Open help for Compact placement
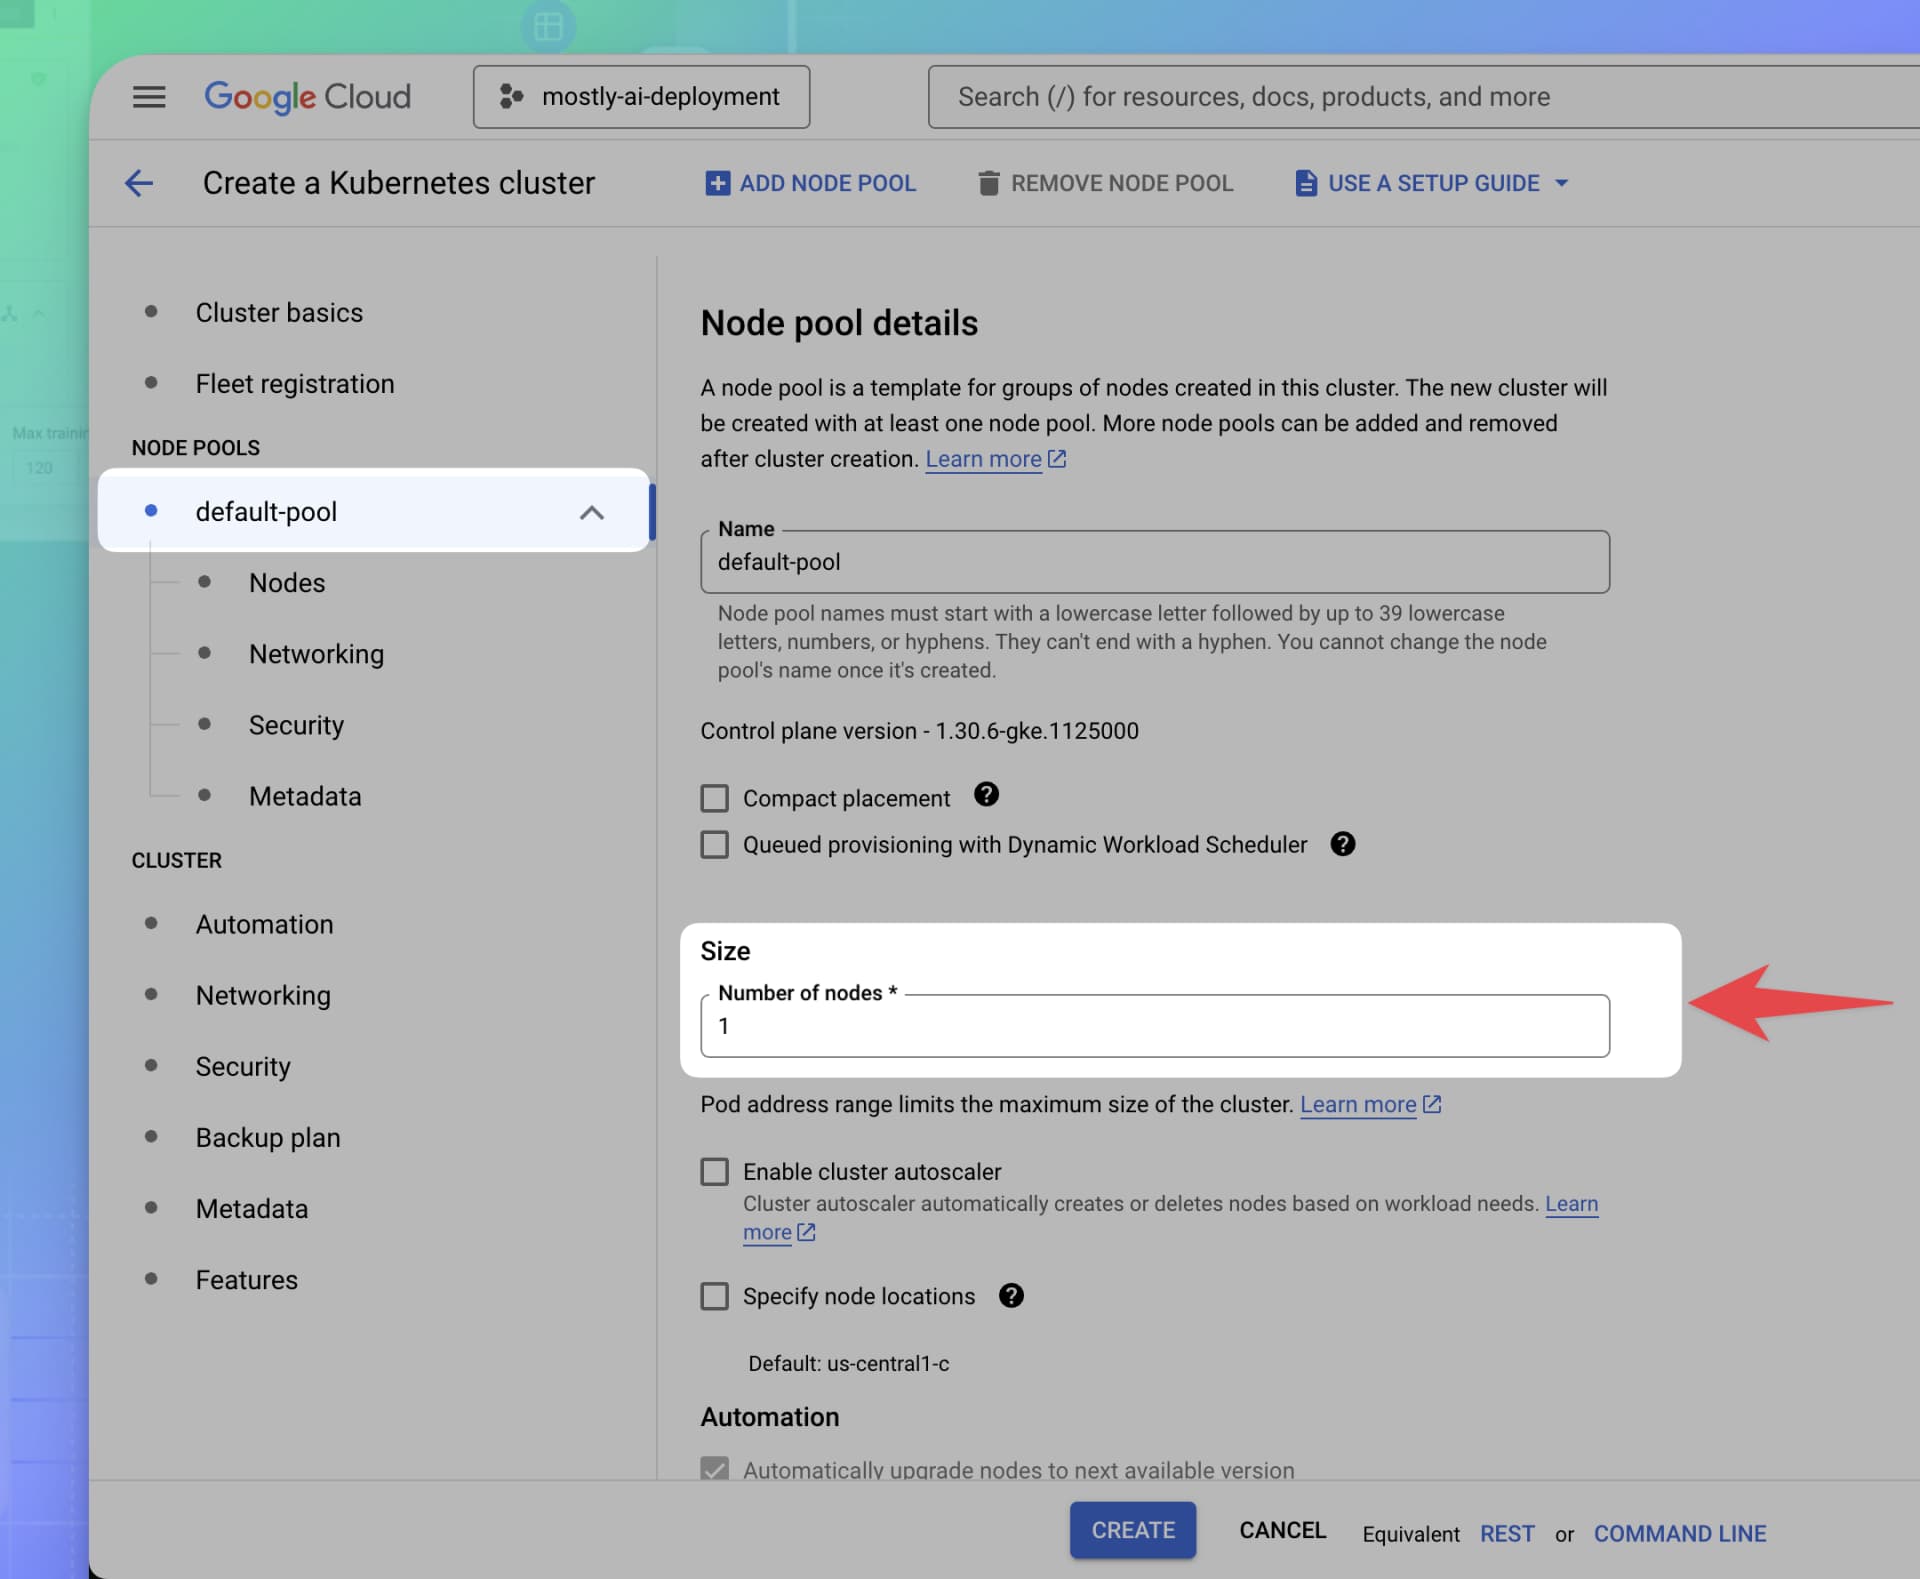 point(986,796)
